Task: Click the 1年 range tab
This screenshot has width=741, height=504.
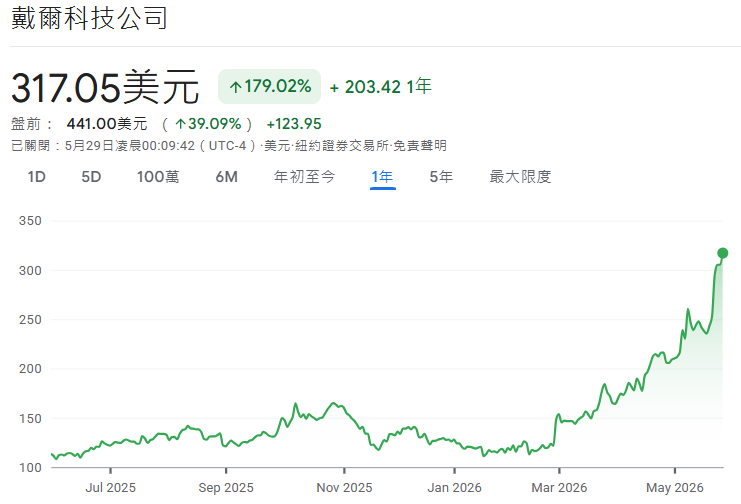Action: click(382, 177)
